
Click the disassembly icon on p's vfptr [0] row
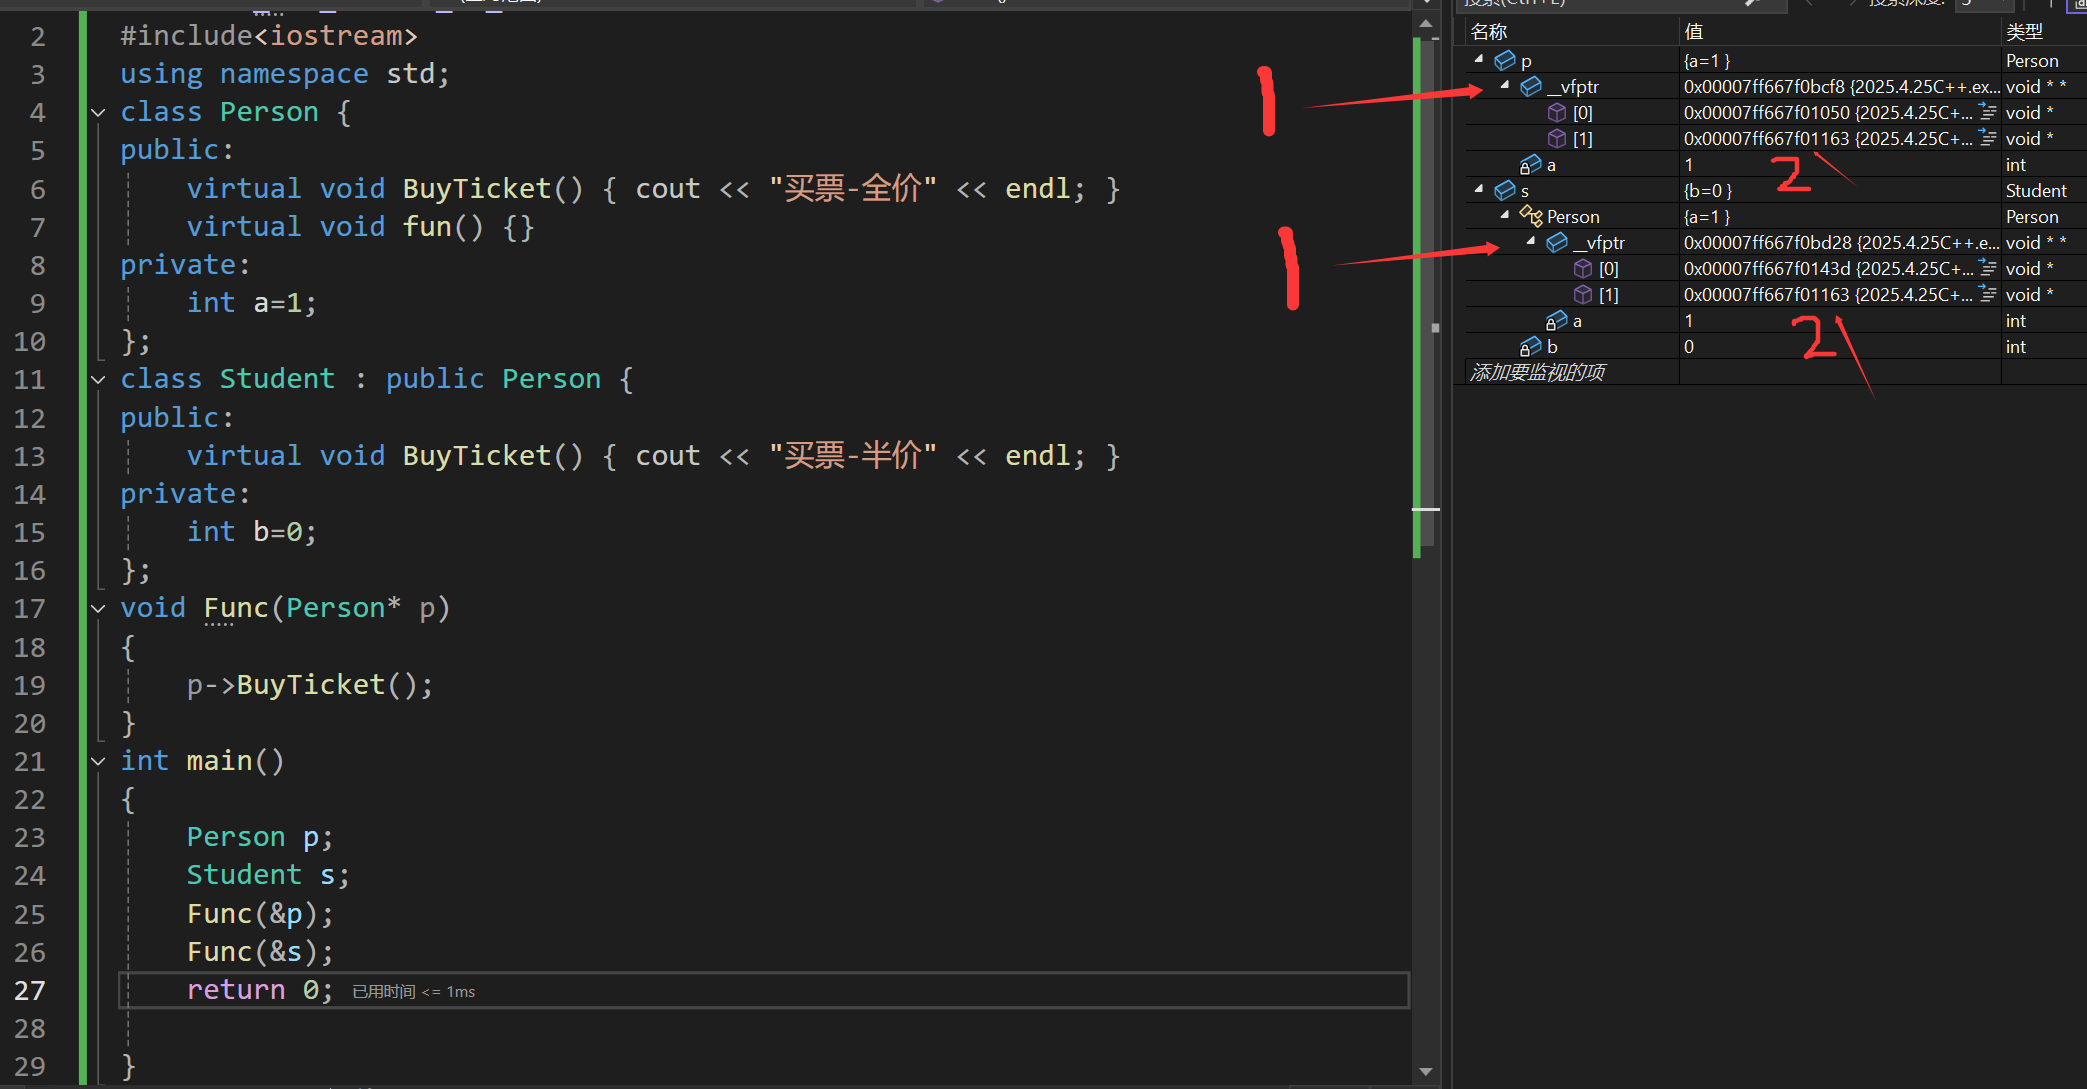(x=1988, y=113)
